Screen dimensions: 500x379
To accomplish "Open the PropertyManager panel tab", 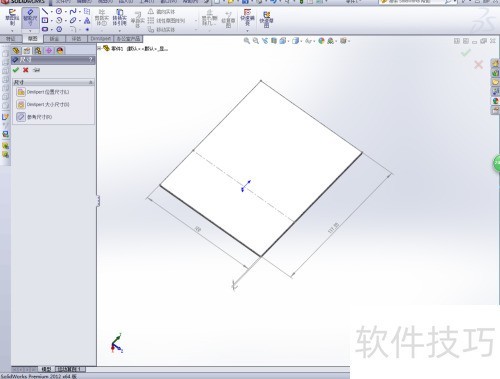I will pos(27,51).
